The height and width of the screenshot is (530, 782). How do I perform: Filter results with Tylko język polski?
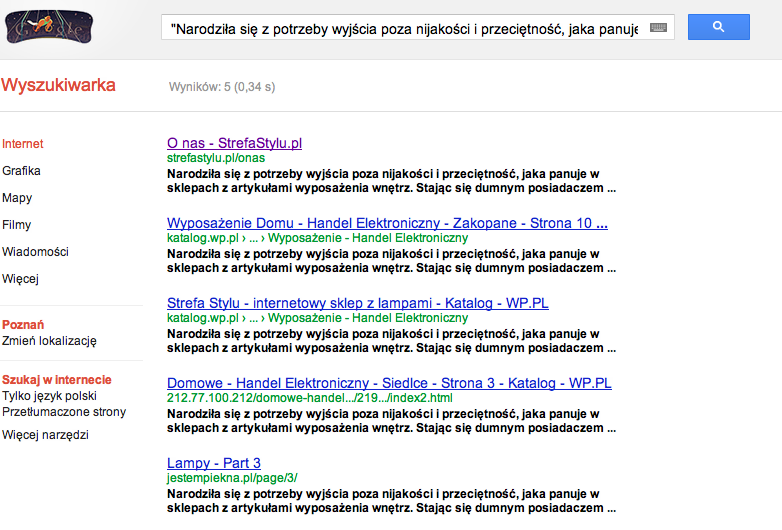(49, 396)
